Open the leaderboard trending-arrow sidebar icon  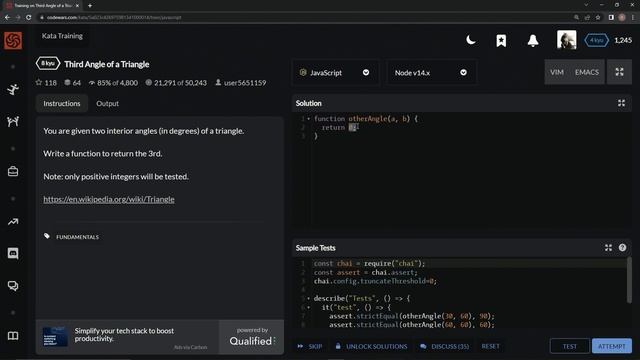13,222
